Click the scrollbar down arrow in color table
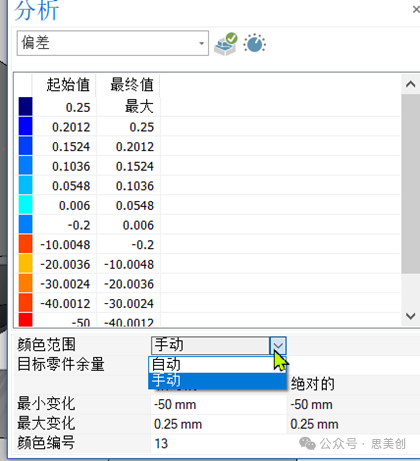The height and width of the screenshot is (461, 420). (x=410, y=316)
